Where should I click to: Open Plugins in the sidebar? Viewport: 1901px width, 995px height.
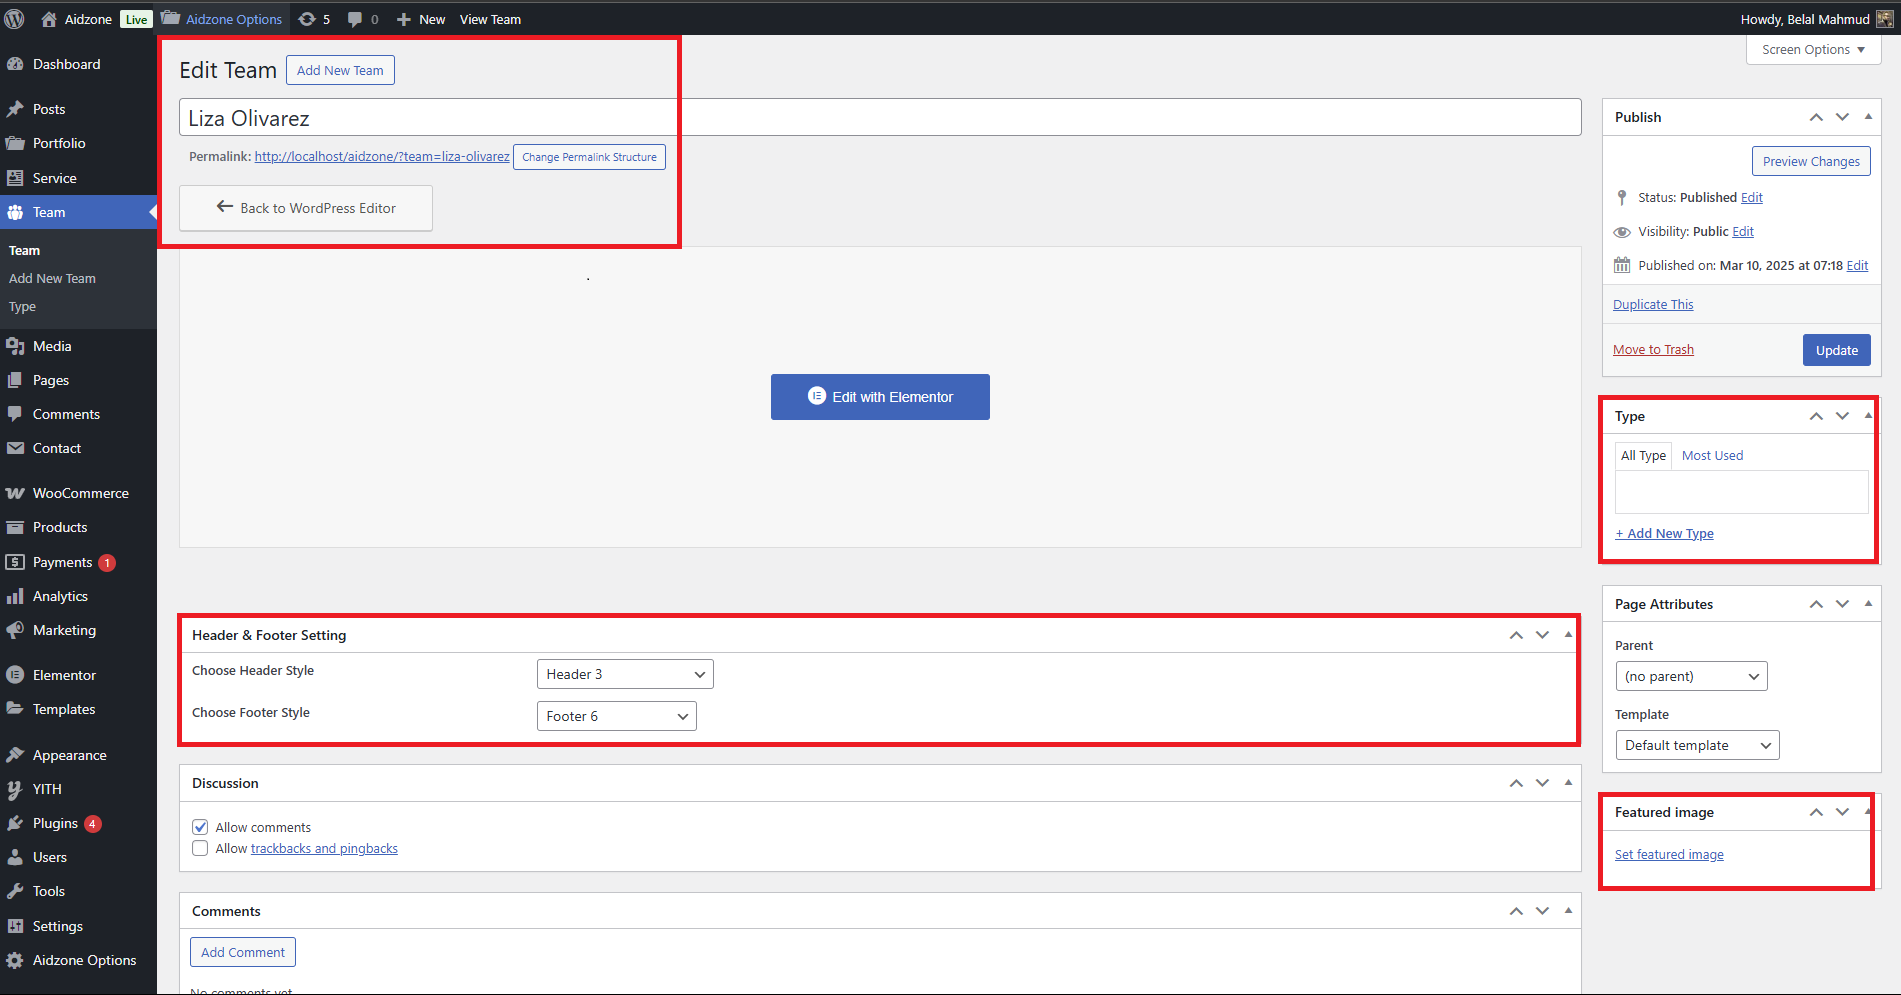(55, 823)
